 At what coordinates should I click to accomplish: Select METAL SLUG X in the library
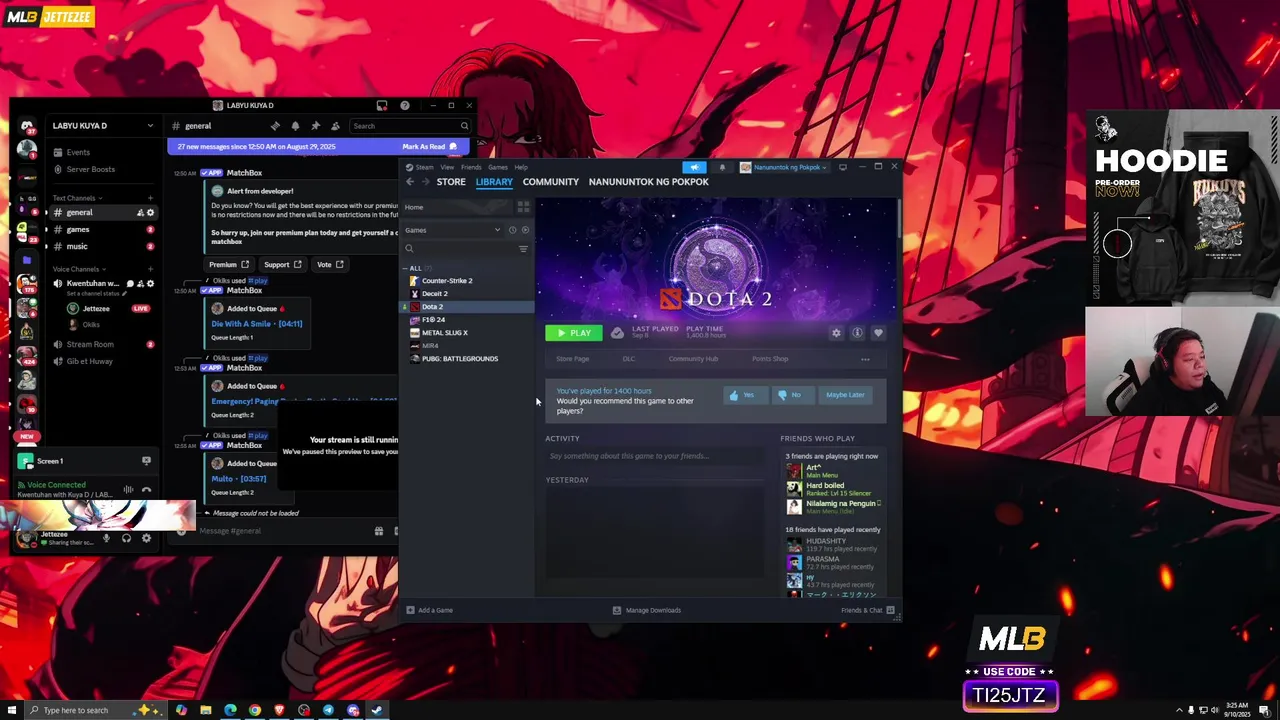click(445, 333)
